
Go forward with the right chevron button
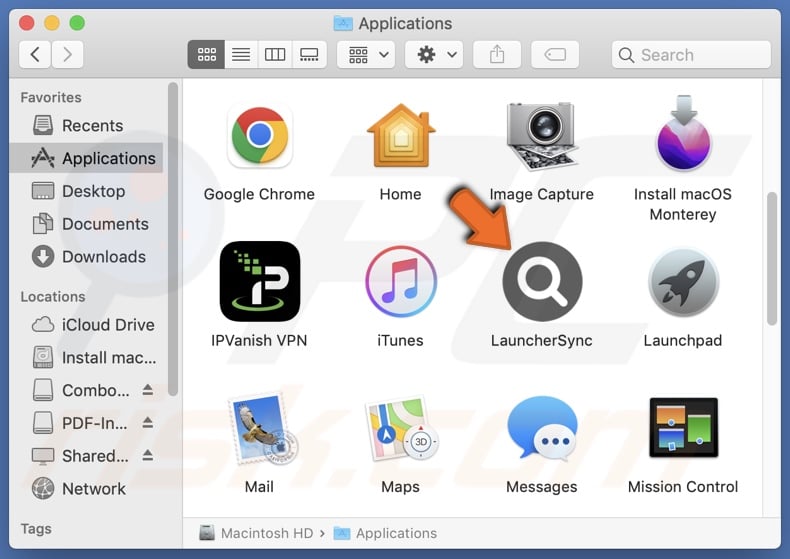click(x=67, y=54)
